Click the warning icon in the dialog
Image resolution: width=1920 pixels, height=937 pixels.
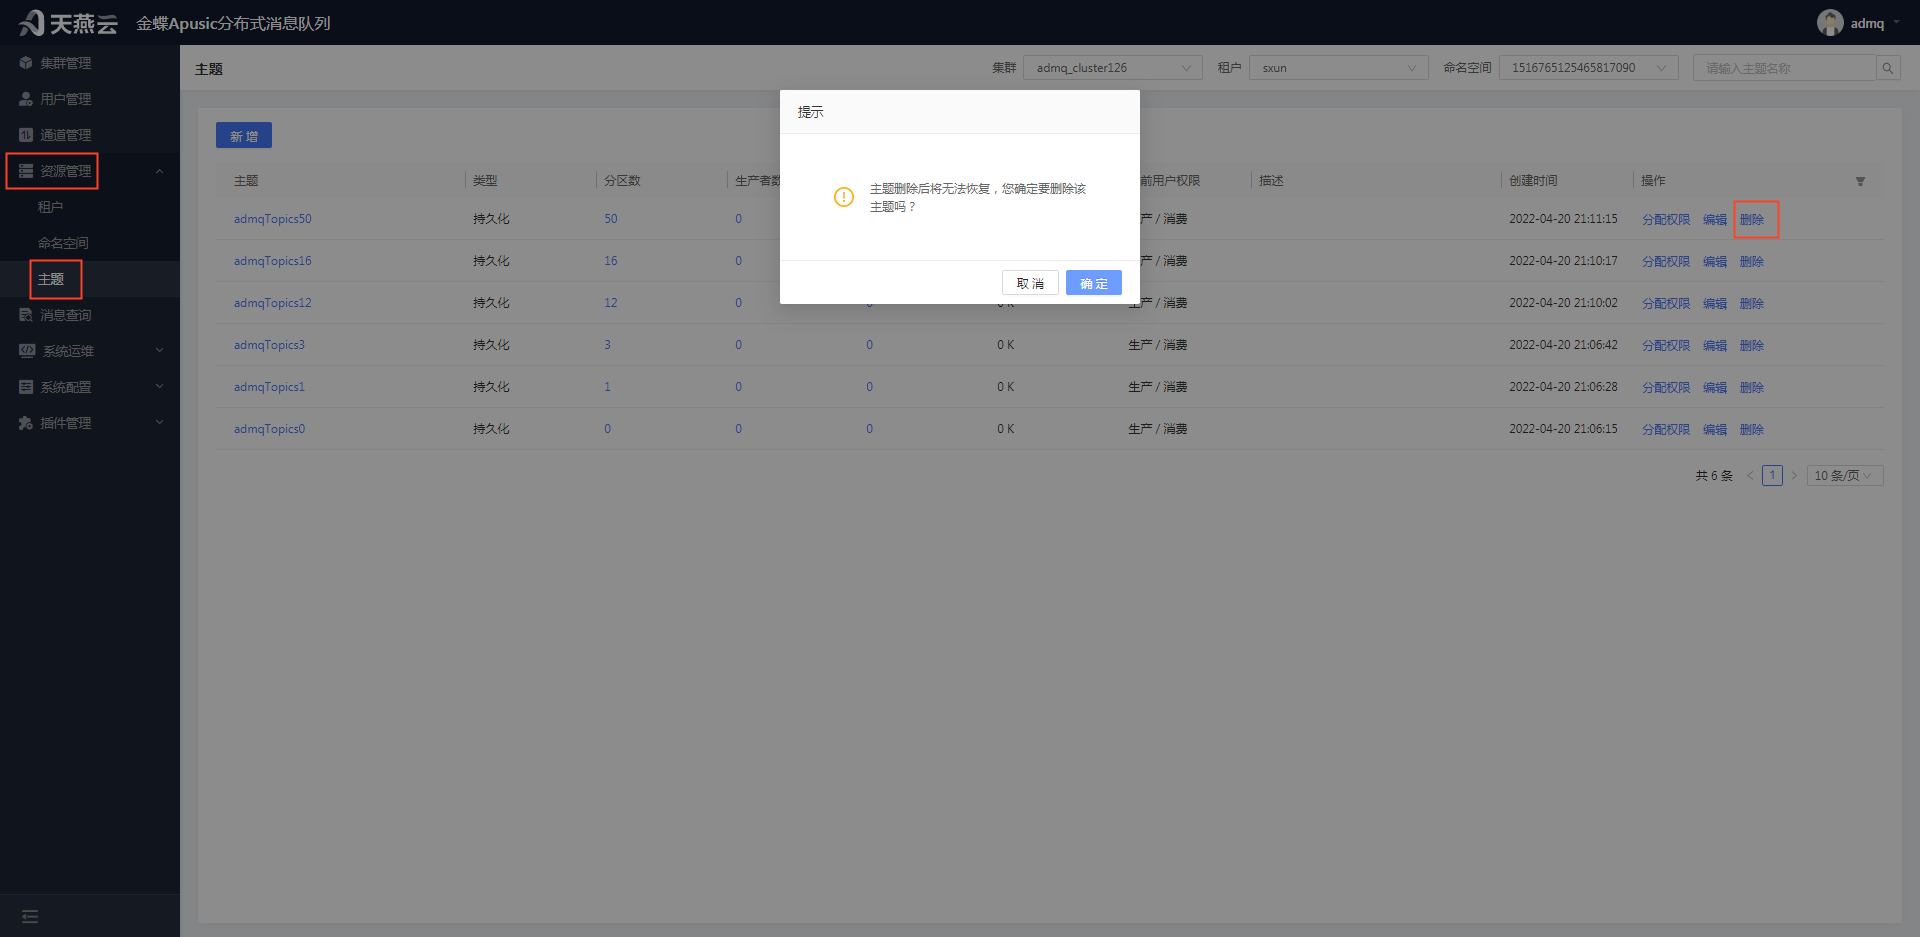844,197
